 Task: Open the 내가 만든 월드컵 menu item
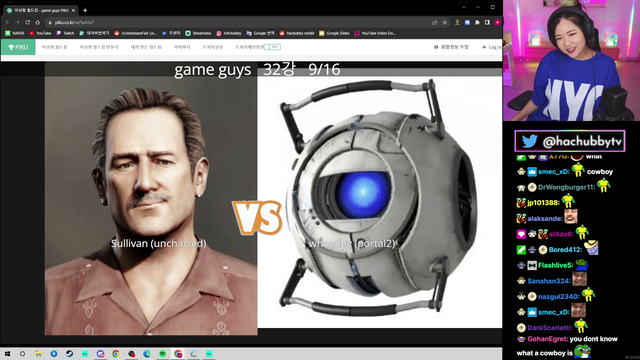click(x=146, y=47)
